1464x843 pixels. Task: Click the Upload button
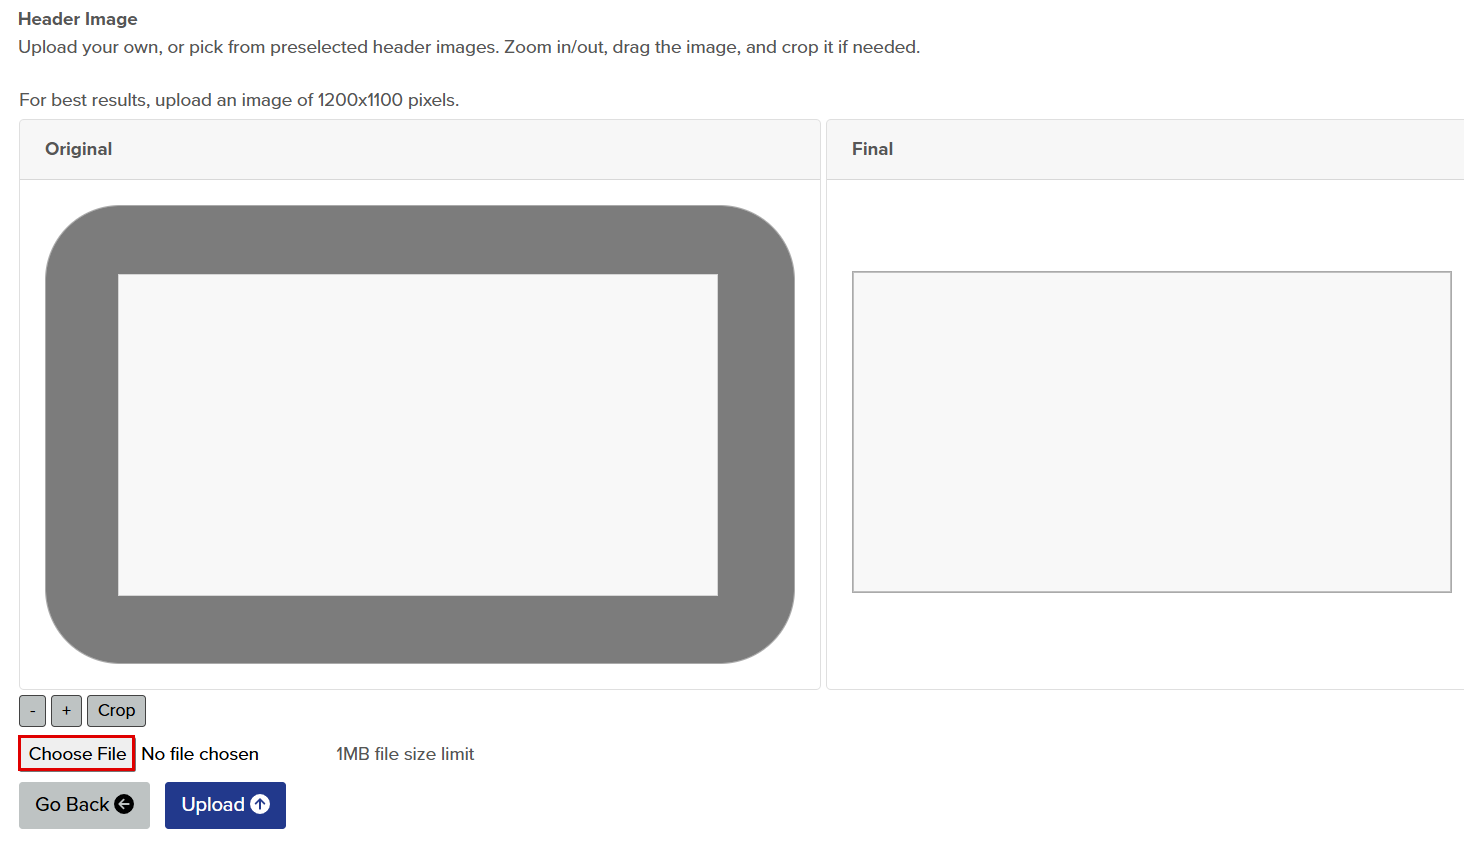225,805
